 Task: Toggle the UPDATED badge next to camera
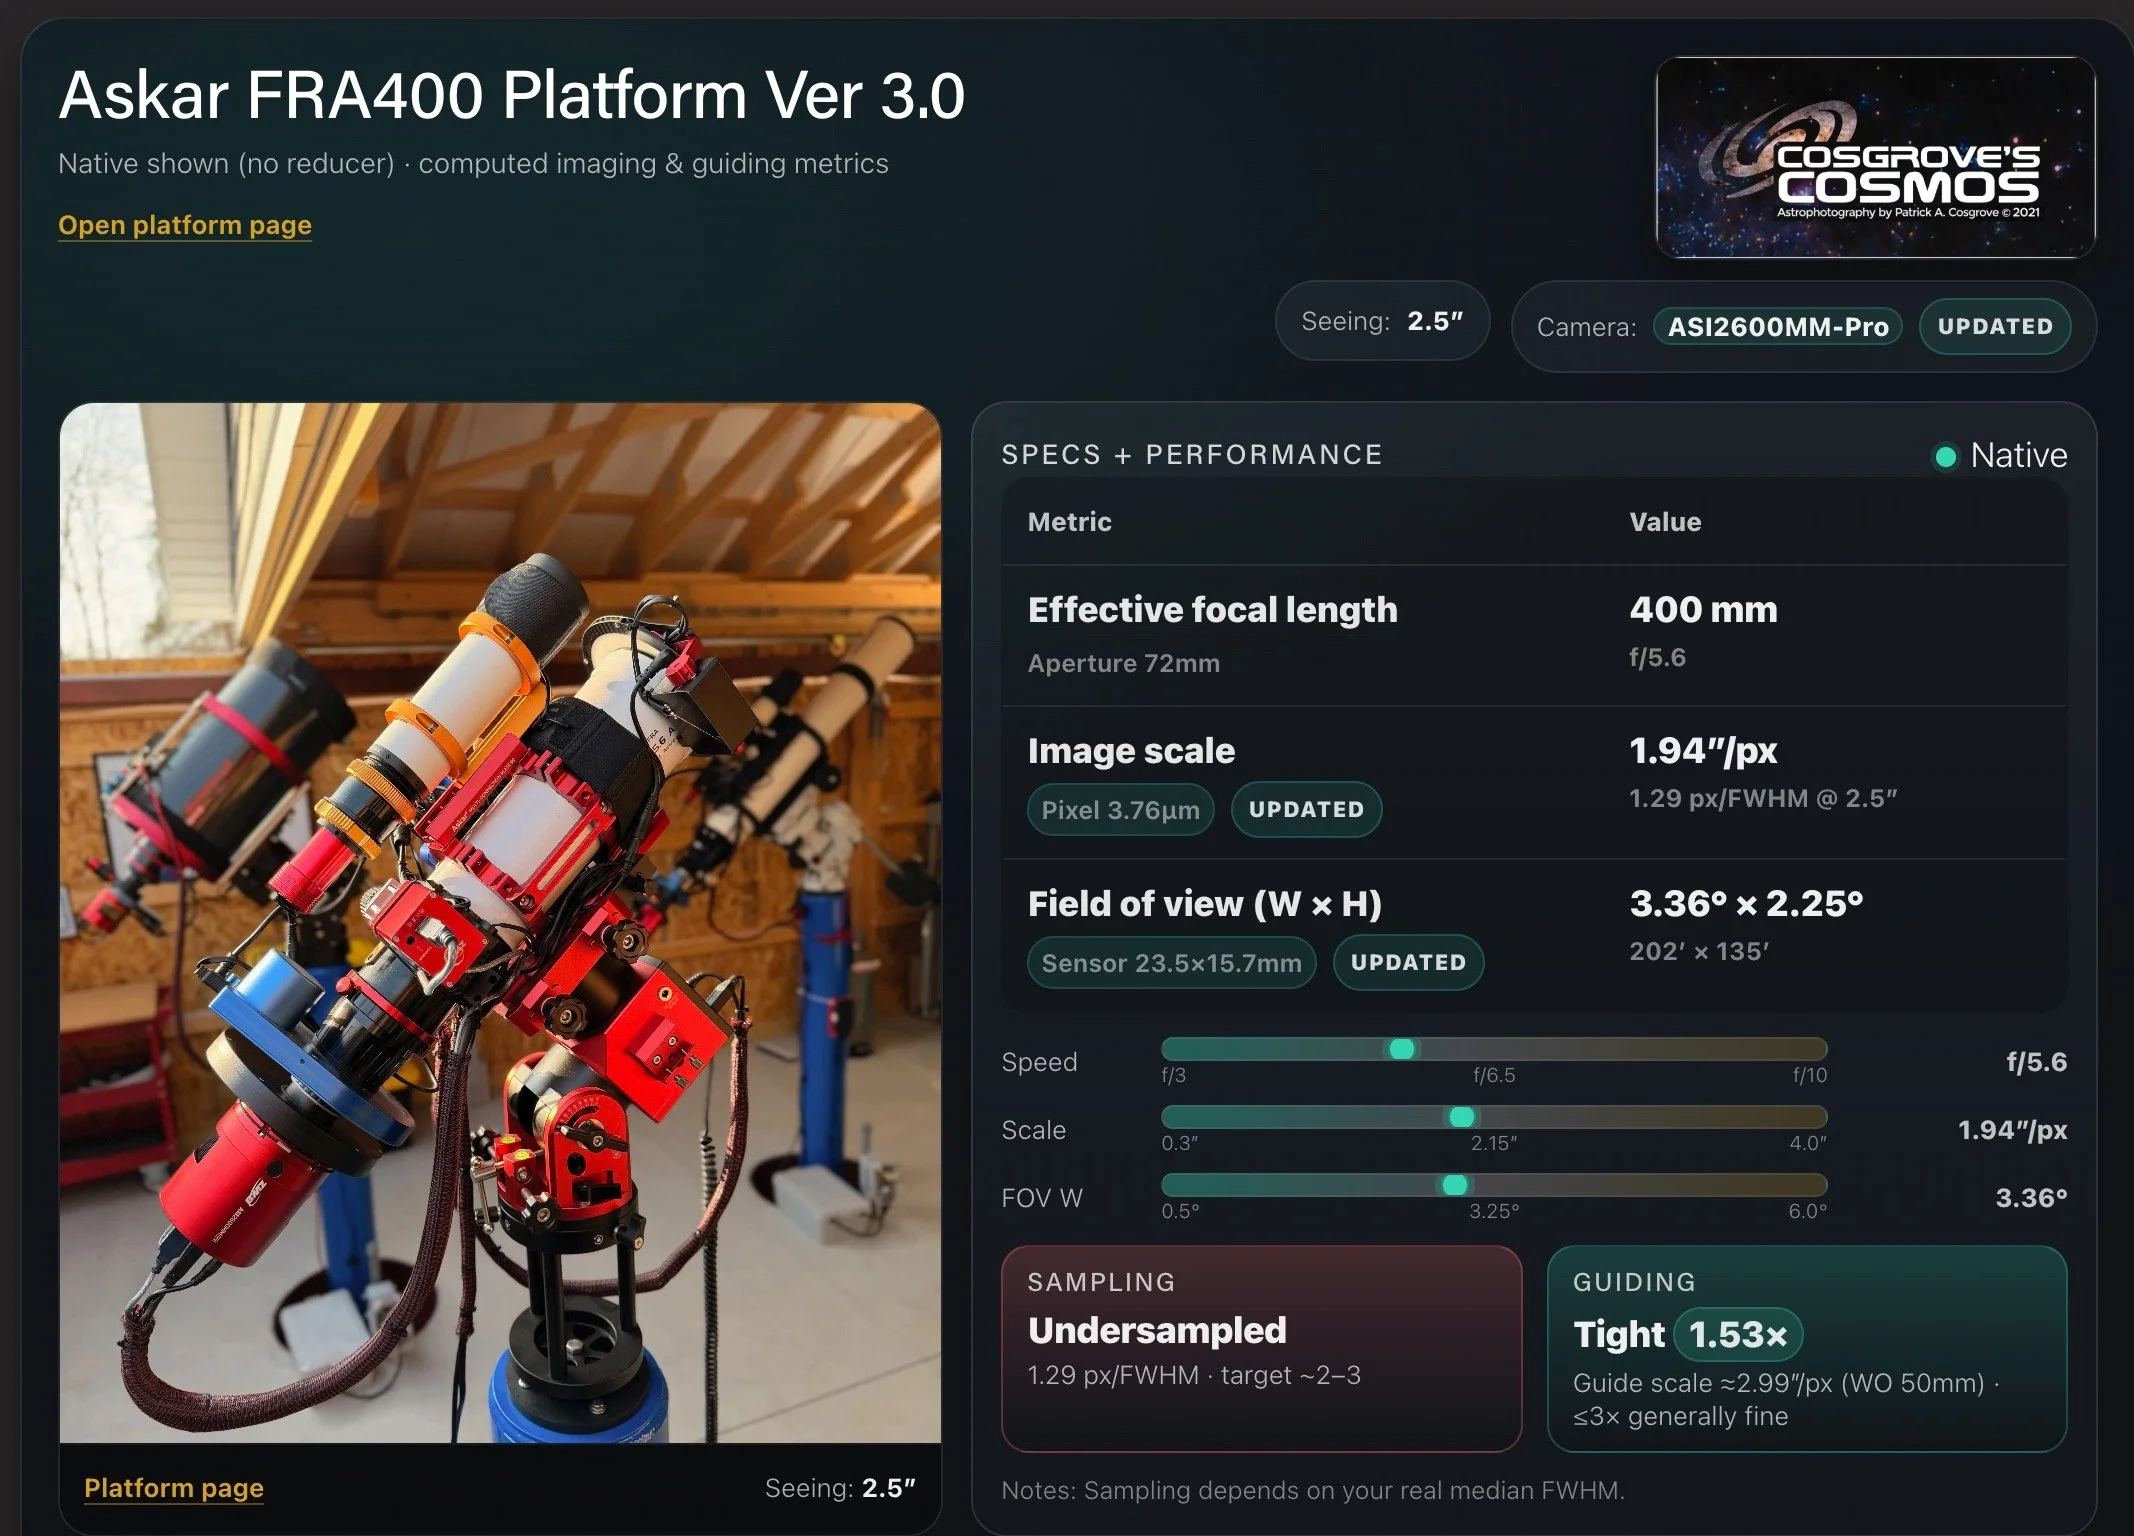(x=1994, y=326)
